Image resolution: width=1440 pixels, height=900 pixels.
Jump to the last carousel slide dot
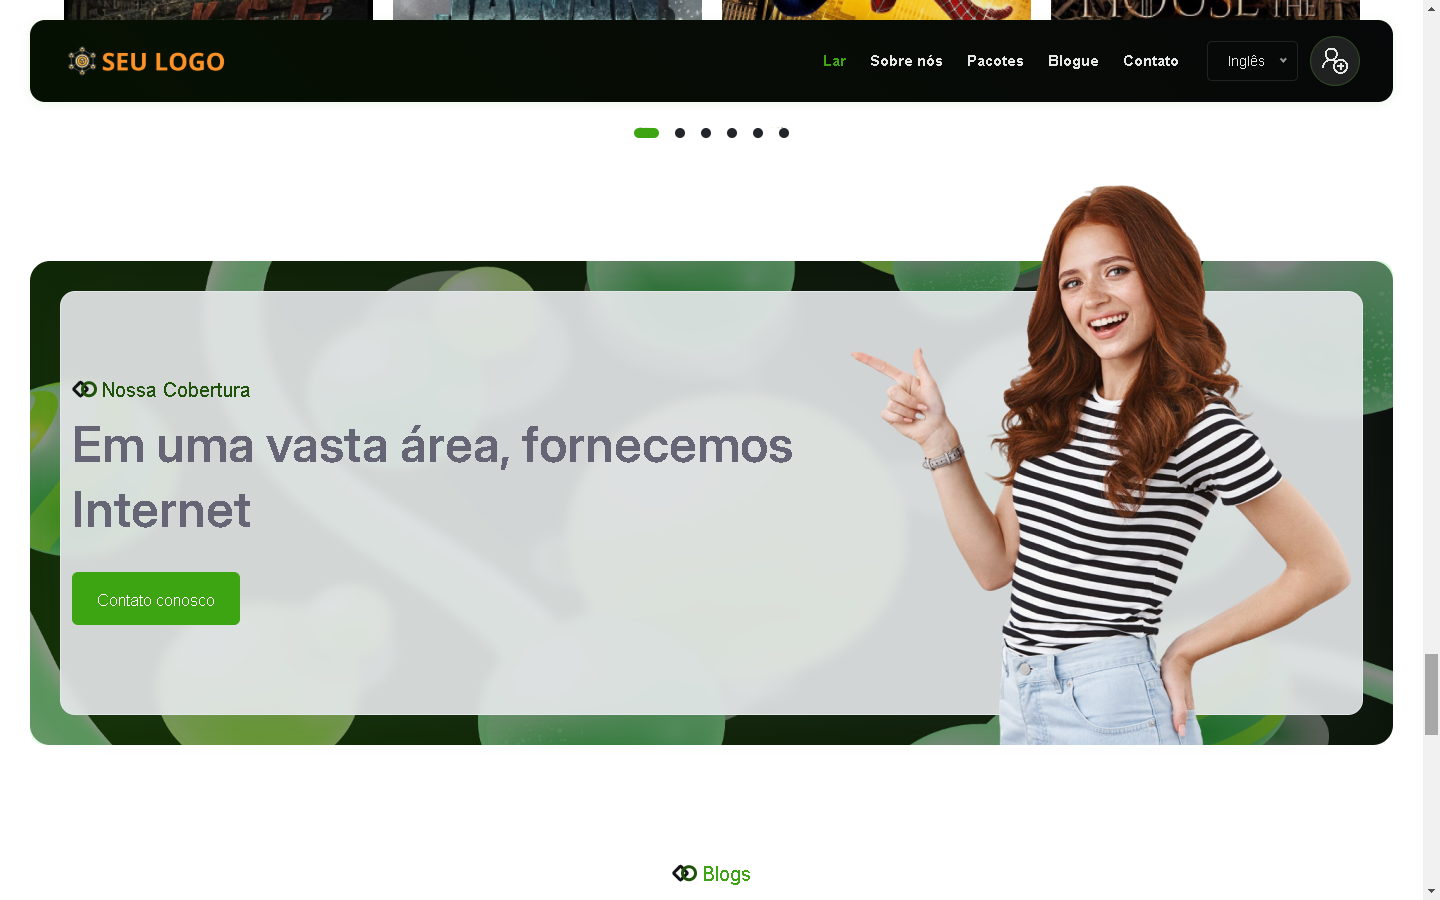coord(784,133)
